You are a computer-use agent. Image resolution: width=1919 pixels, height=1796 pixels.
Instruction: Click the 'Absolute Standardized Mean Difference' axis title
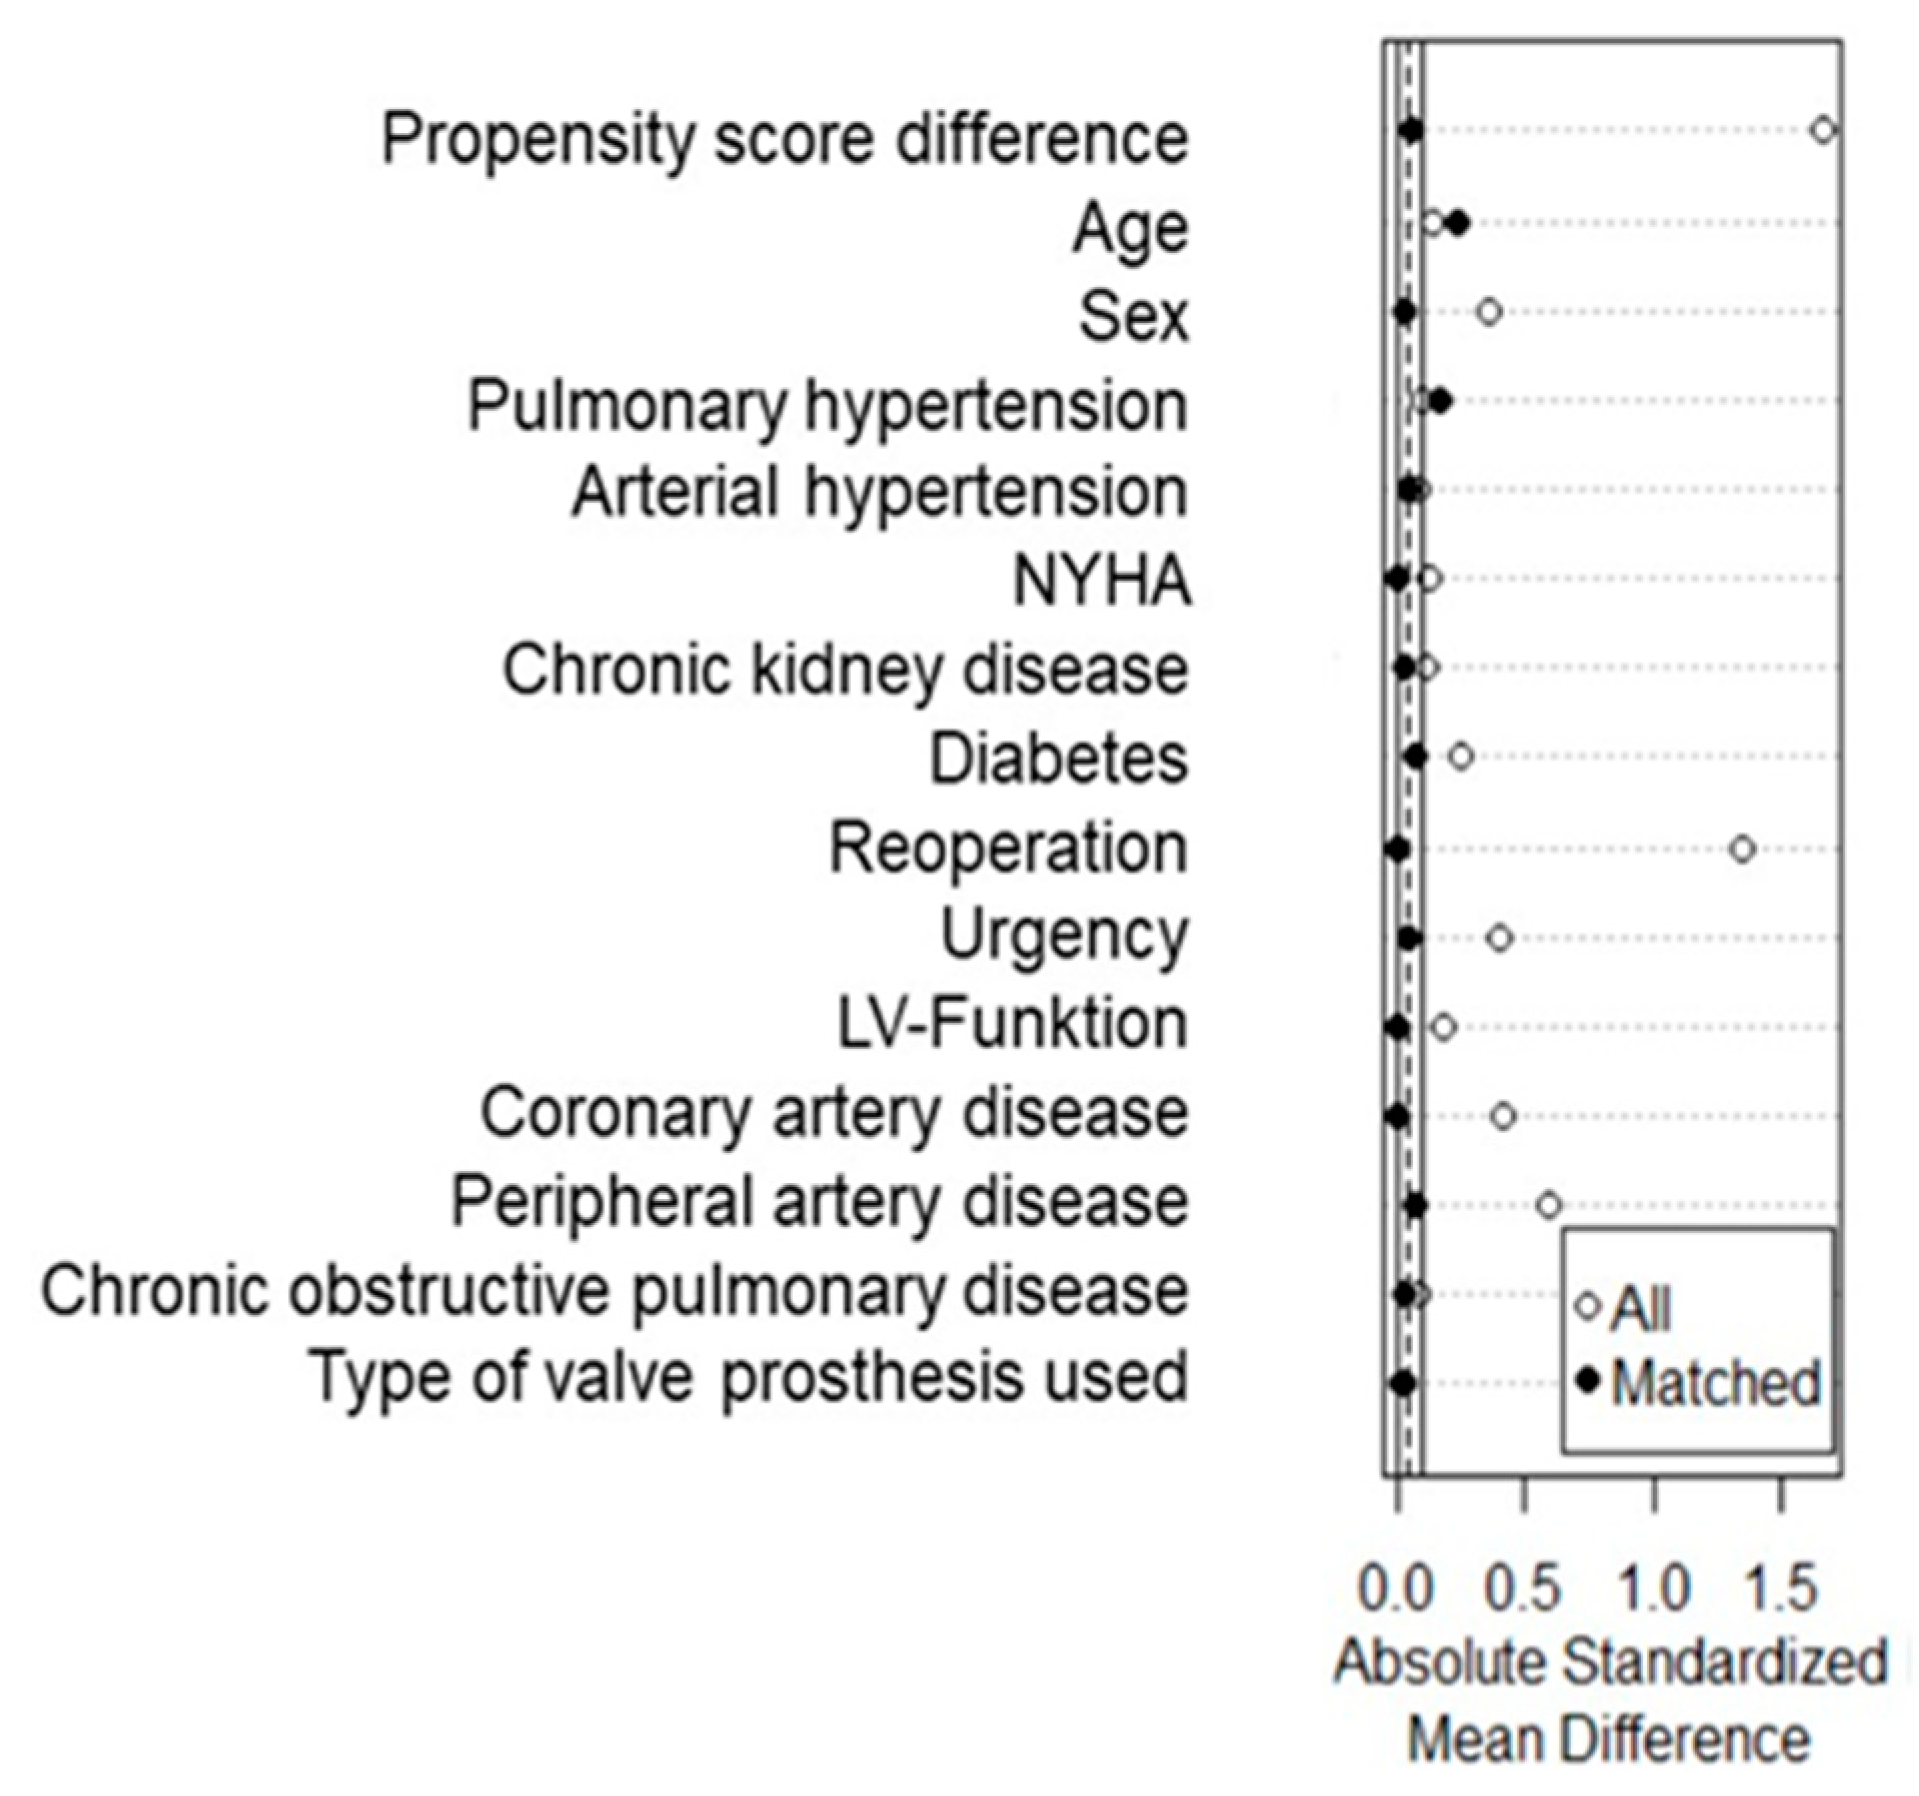pyautogui.click(x=1610, y=1700)
